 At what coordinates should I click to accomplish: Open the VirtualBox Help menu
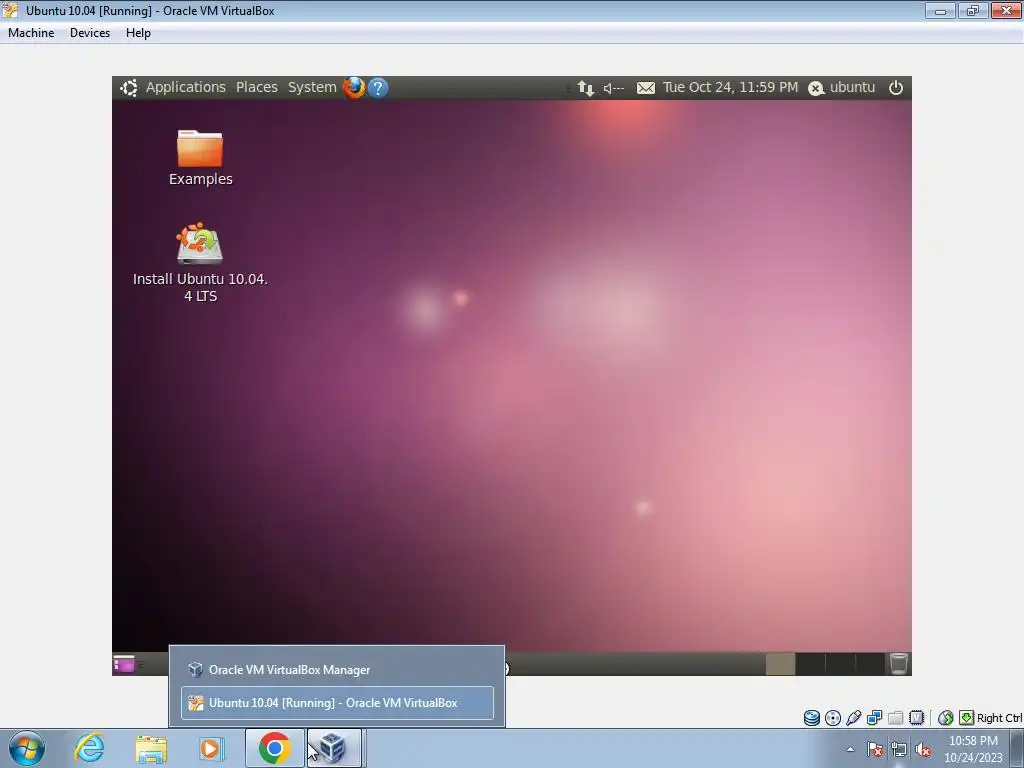138,33
